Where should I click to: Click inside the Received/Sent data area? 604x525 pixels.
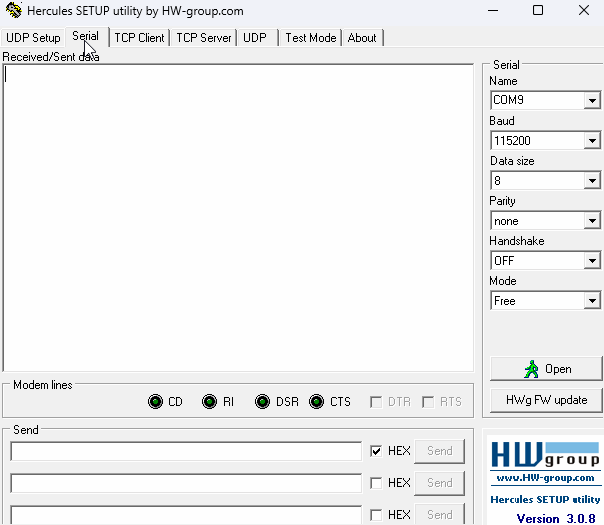tap(238, 217)
